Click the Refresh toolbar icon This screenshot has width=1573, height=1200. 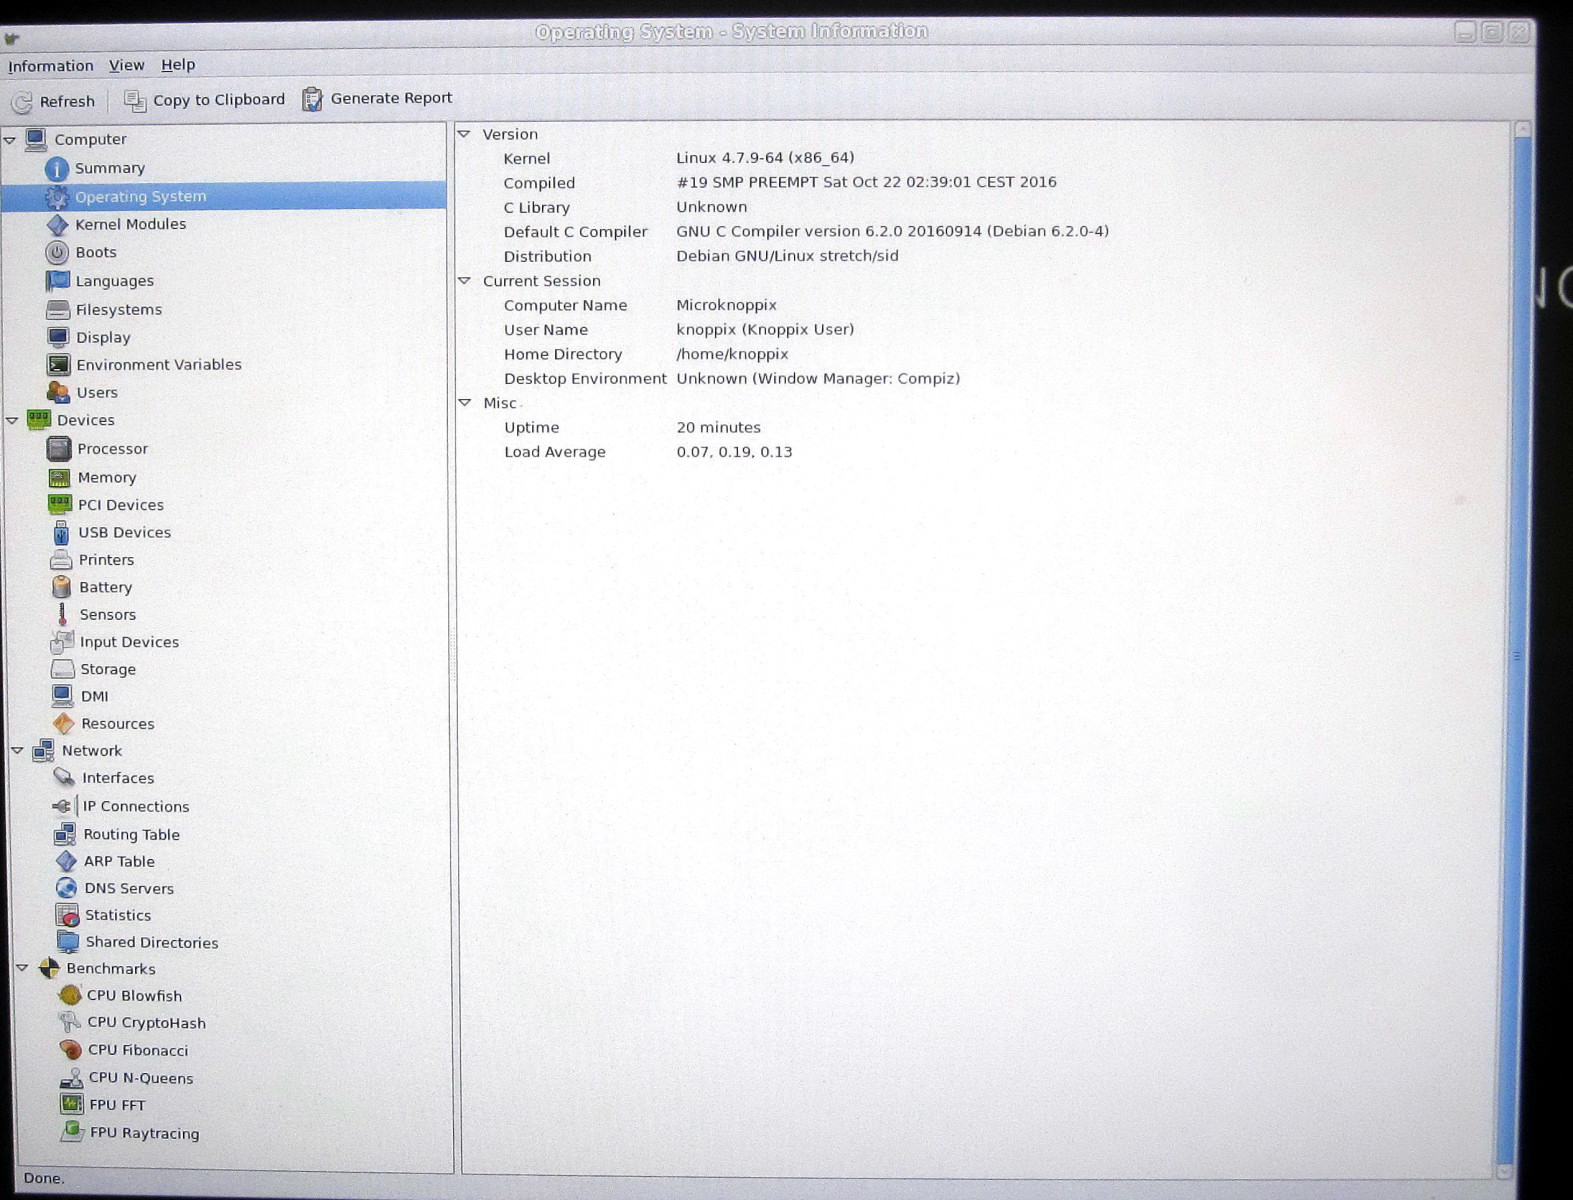pyautogui.click(x=22, y=102)
